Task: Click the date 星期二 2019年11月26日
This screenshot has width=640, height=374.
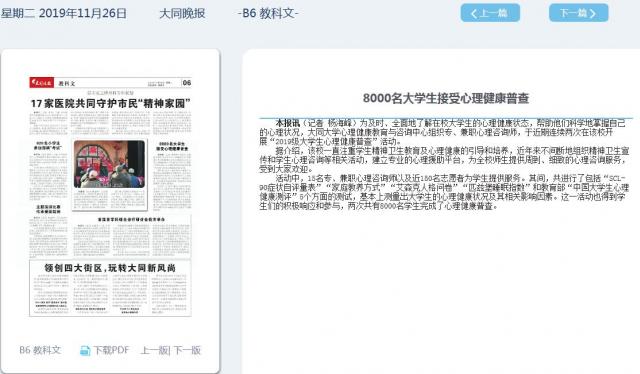Action: (x=64, y=13)
